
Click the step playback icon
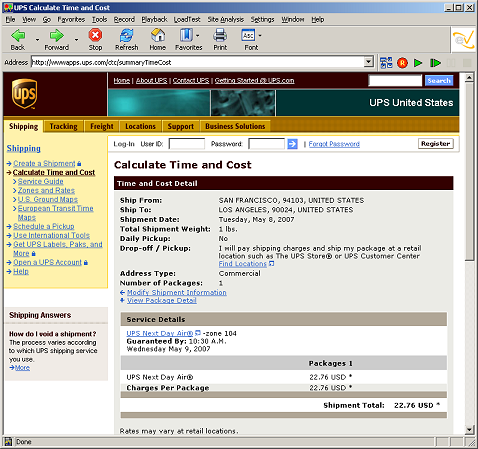(435, 63)
